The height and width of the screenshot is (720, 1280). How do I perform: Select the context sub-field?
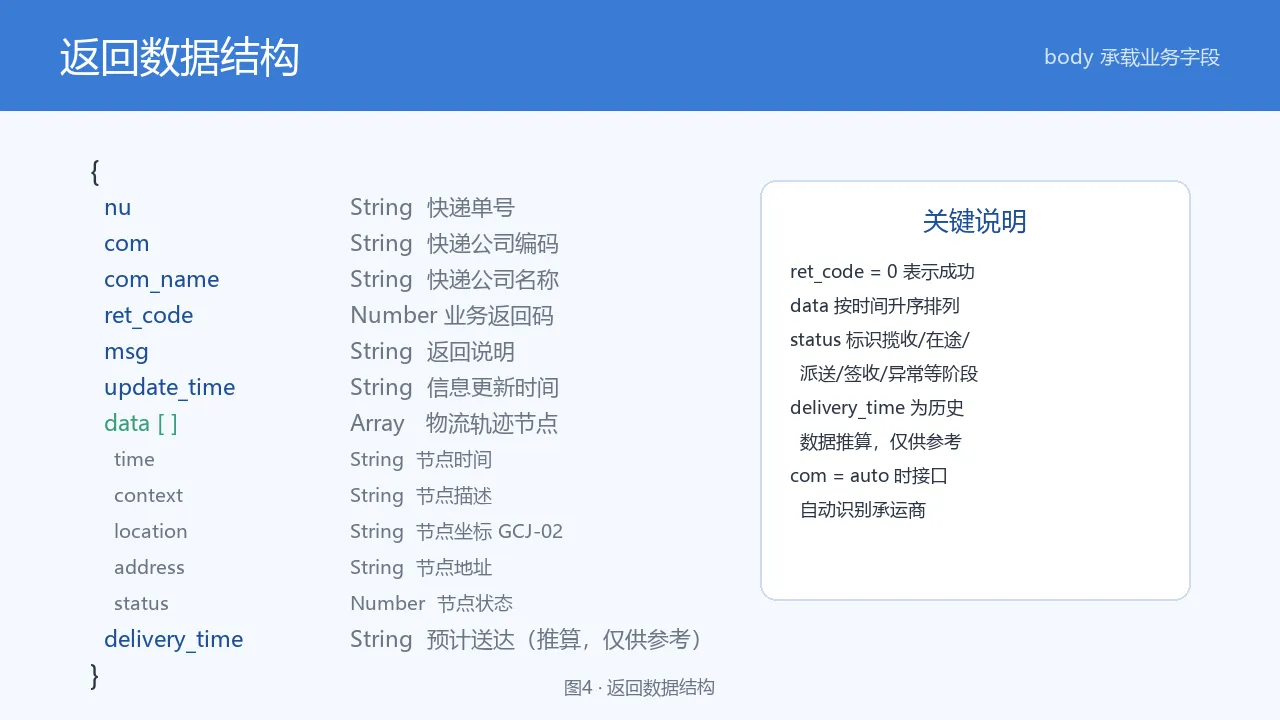pyautogui.click(x=148, y=496)
